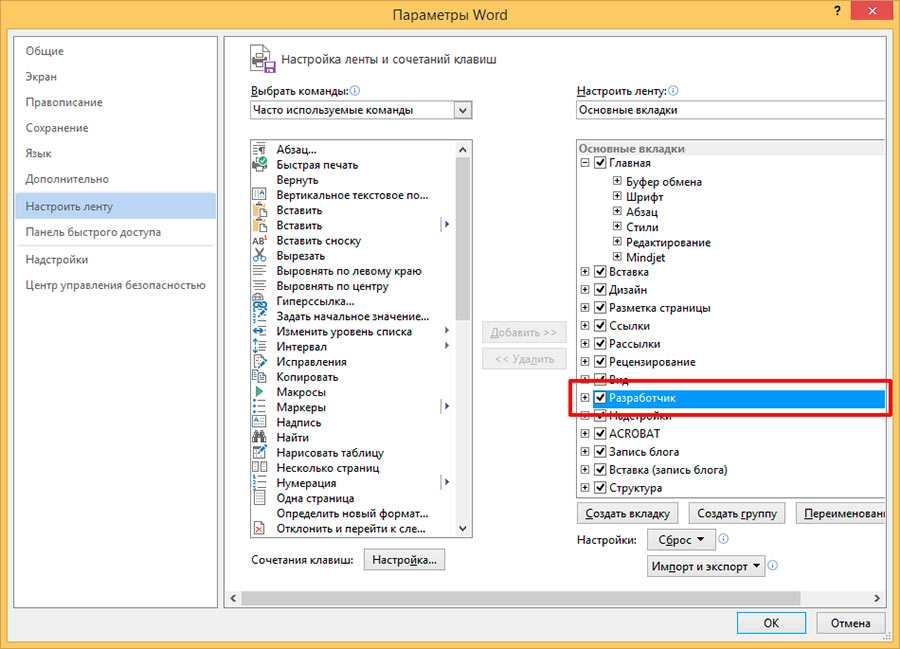Pick the Надпись text box icon
Image resolution: width=900 pixels, height=649 pixels.
tap(259, 422)
